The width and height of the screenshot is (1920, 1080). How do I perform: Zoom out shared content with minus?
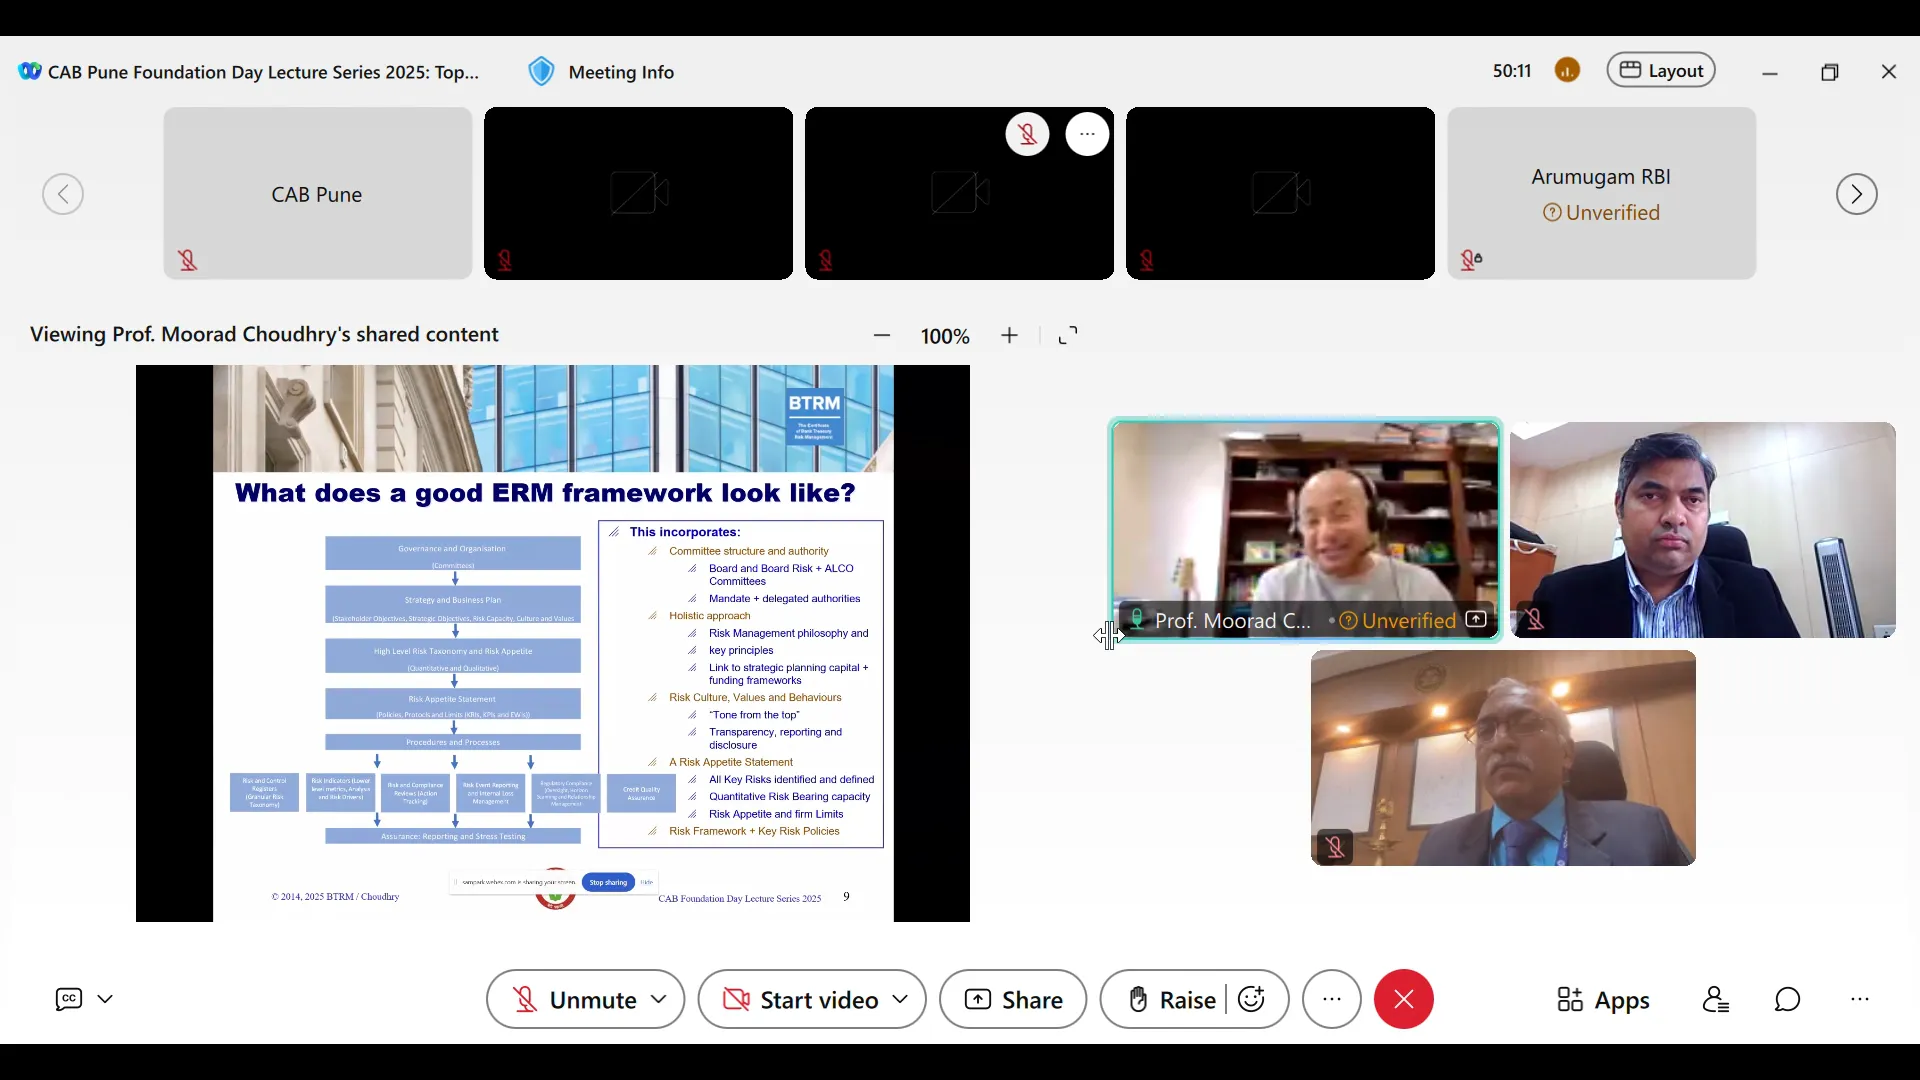[x=881, y=336]
